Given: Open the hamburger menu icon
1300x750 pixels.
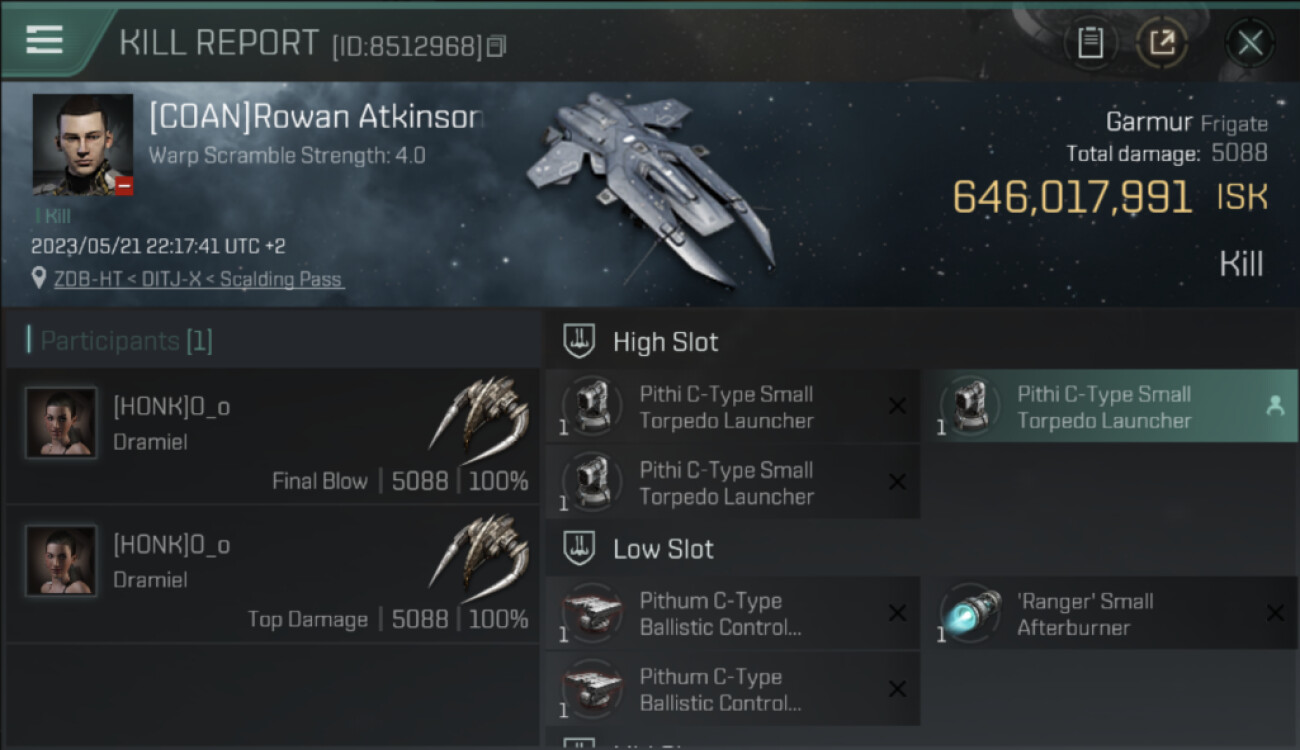Looking at the screenshot, I should (x=44, y=40).
